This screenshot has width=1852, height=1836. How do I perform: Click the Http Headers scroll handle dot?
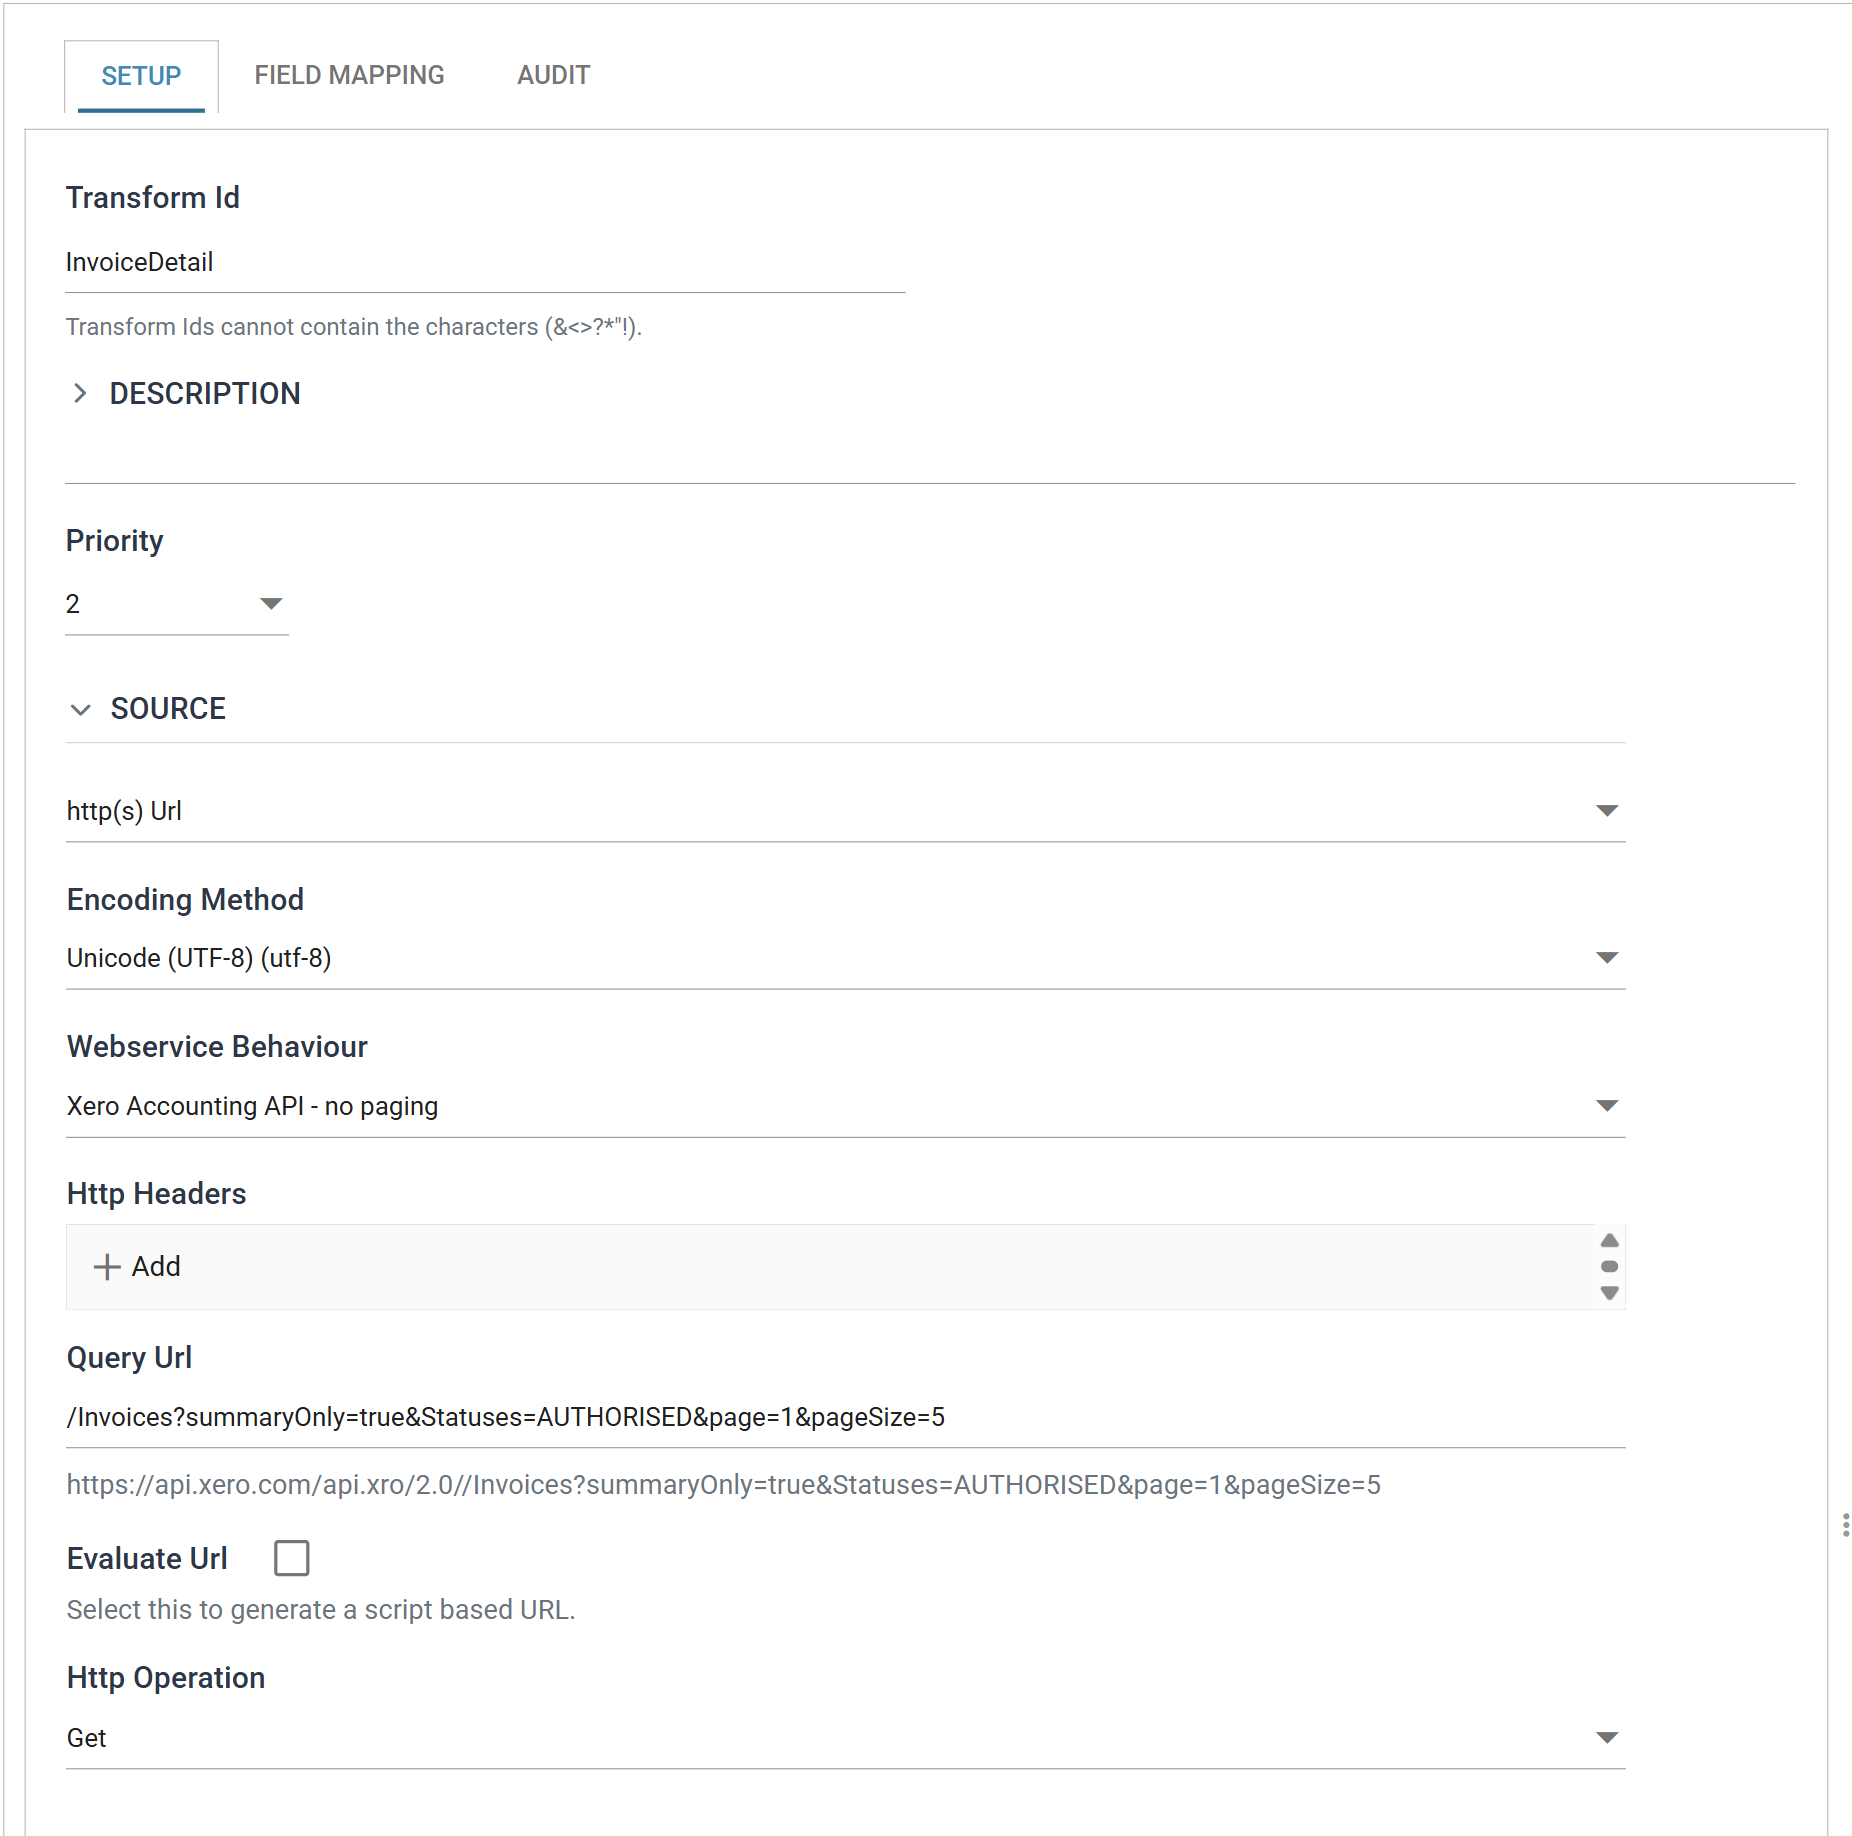click(1609, 1267)
